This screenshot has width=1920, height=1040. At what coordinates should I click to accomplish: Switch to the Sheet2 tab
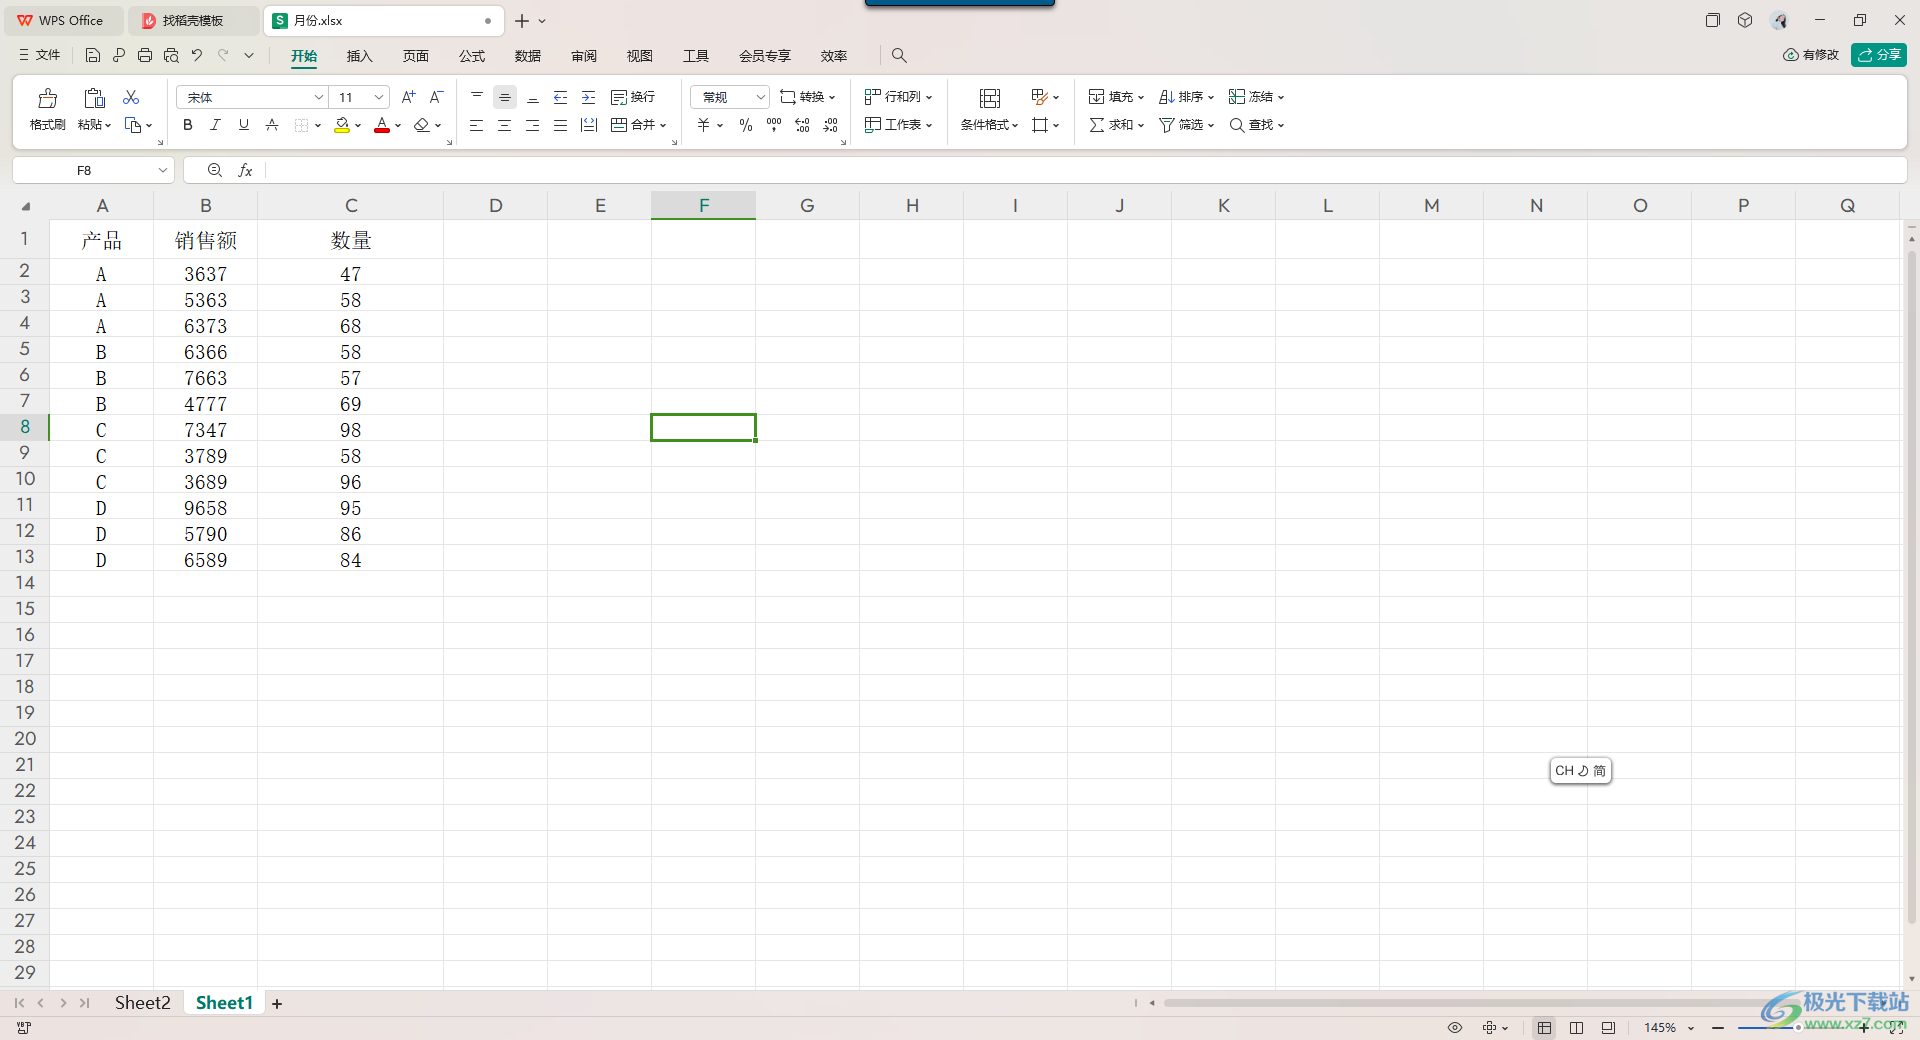(143, 1003)
